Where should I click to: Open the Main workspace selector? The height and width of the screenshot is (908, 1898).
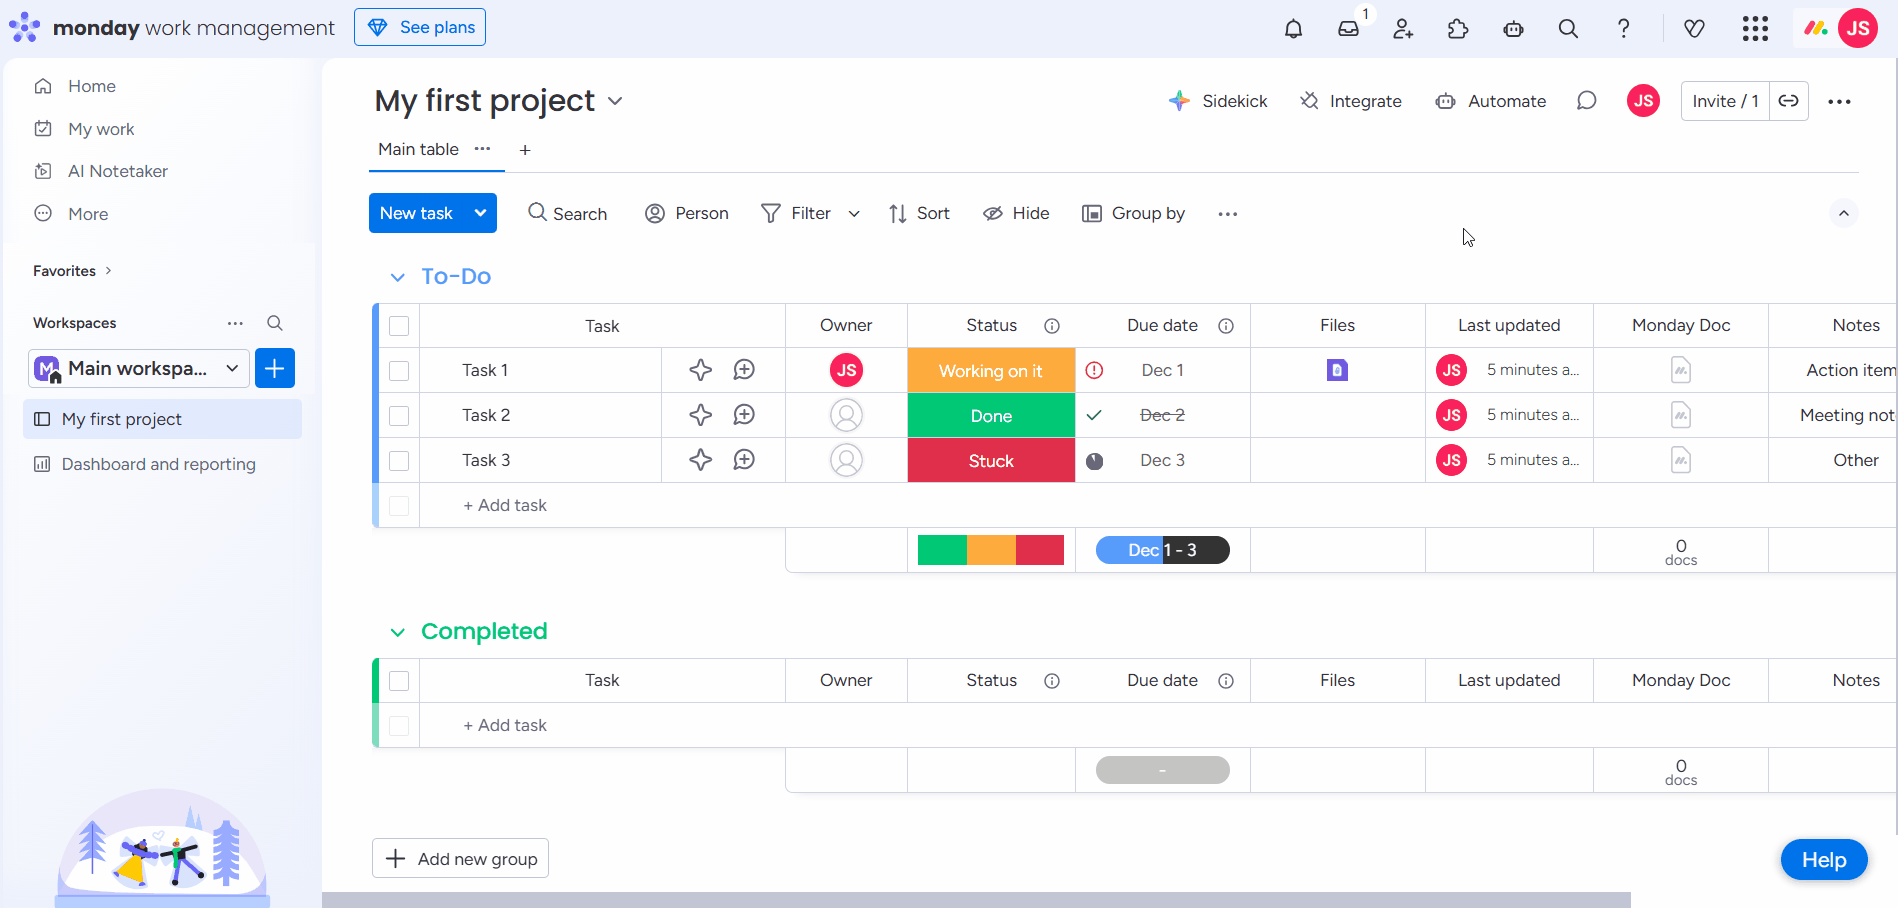point(139,368)
